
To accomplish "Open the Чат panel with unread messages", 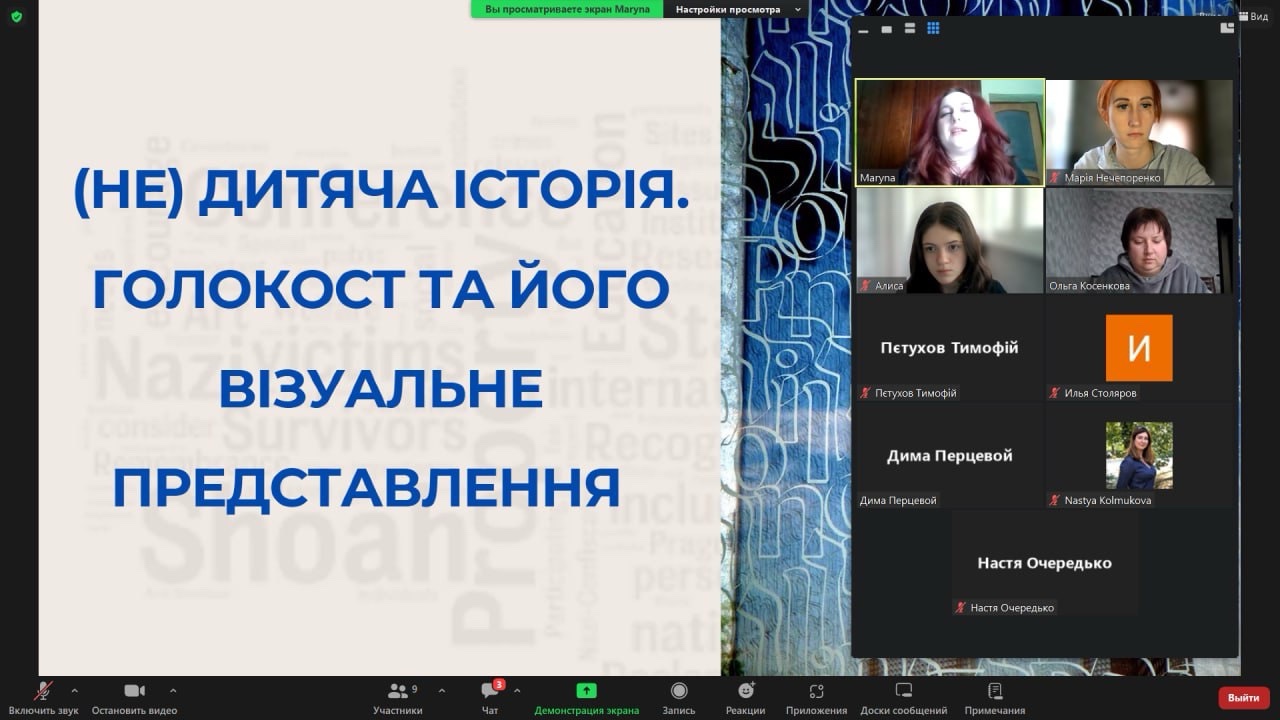I will [490, 692].
